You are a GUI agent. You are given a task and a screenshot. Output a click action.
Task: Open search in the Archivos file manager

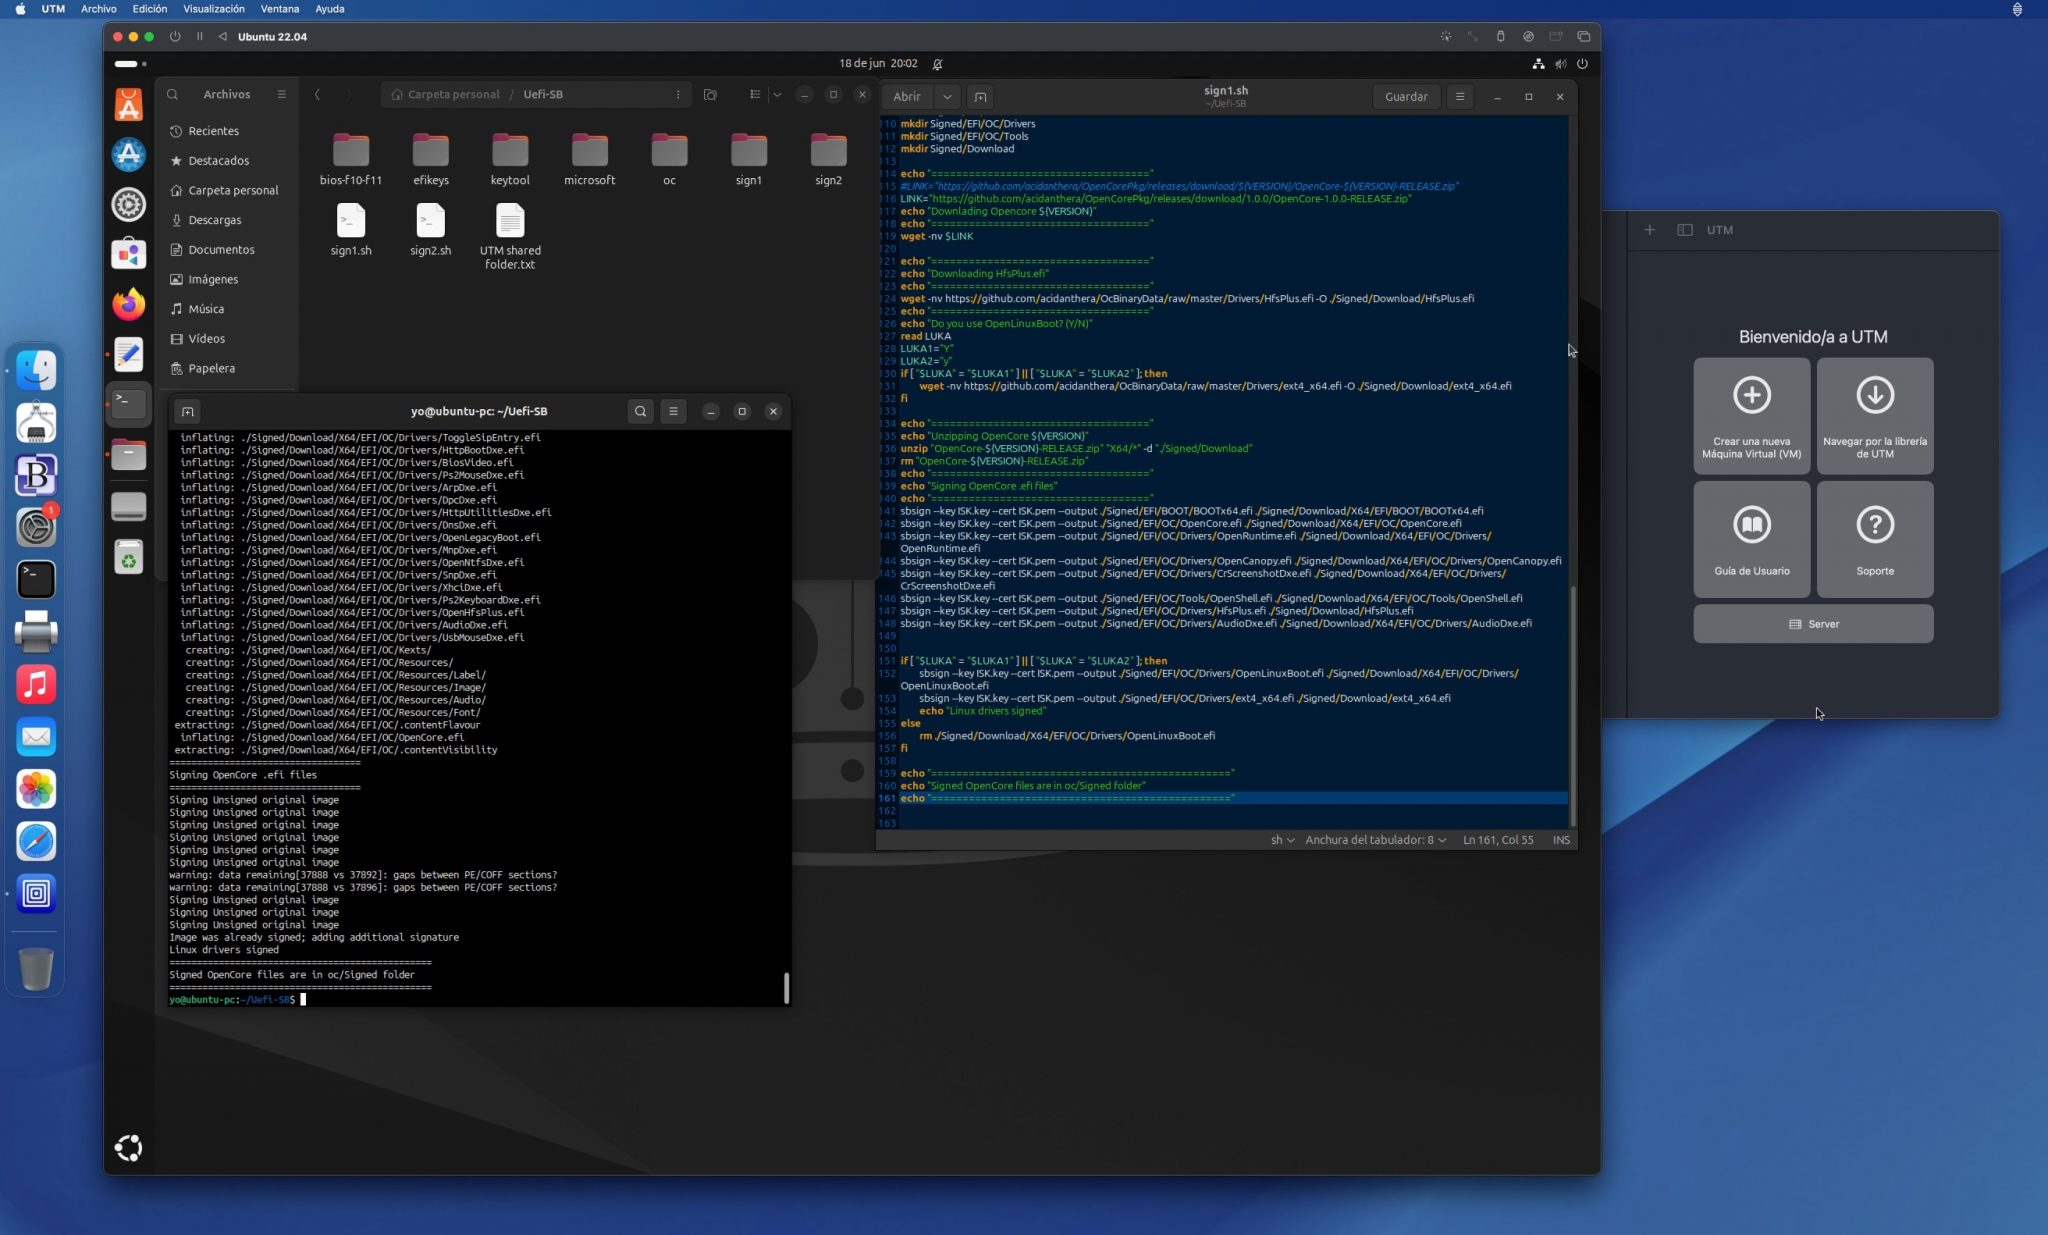tap(173, 94)
